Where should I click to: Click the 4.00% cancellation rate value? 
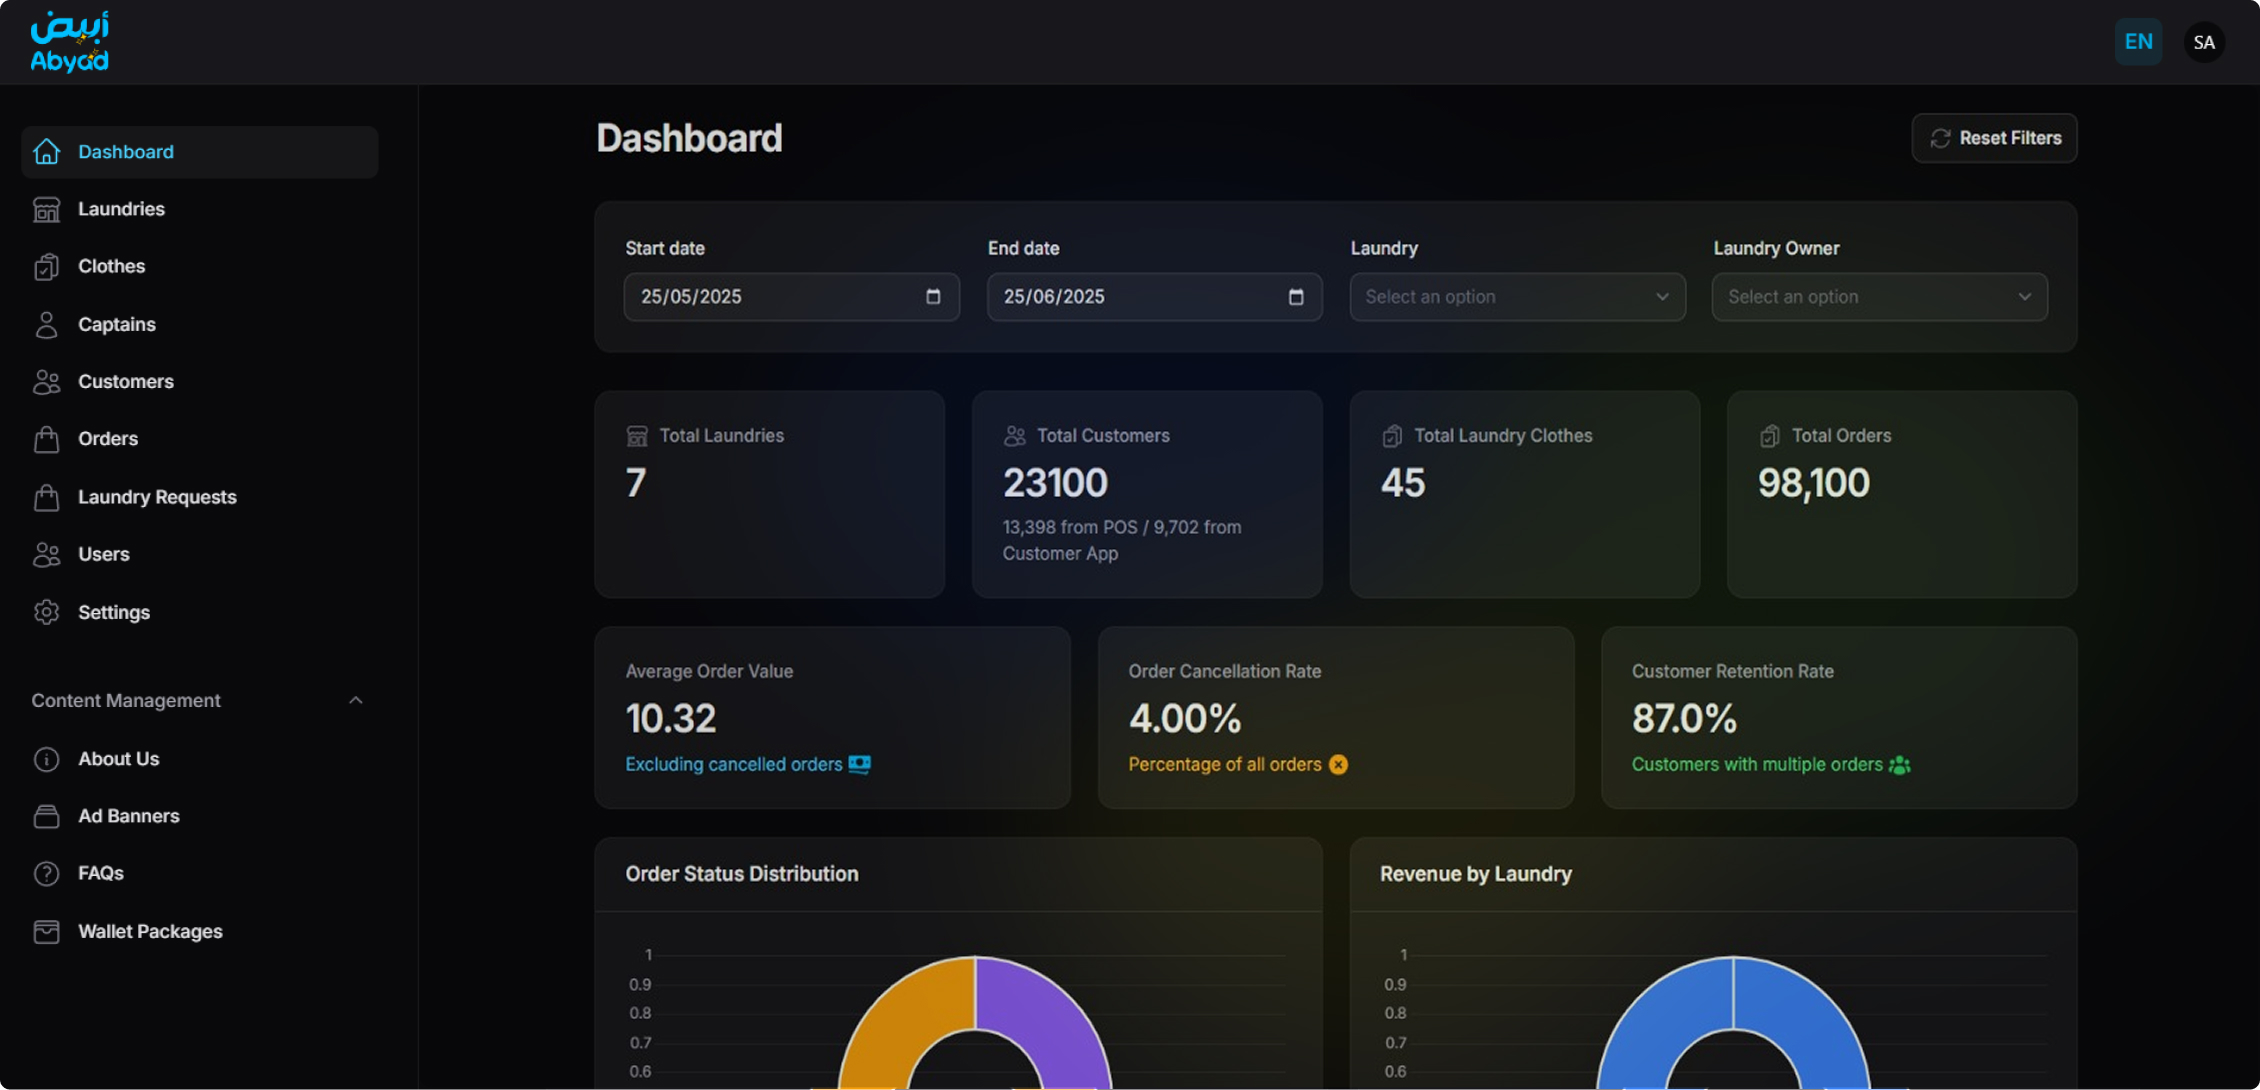click(1185, 719)
